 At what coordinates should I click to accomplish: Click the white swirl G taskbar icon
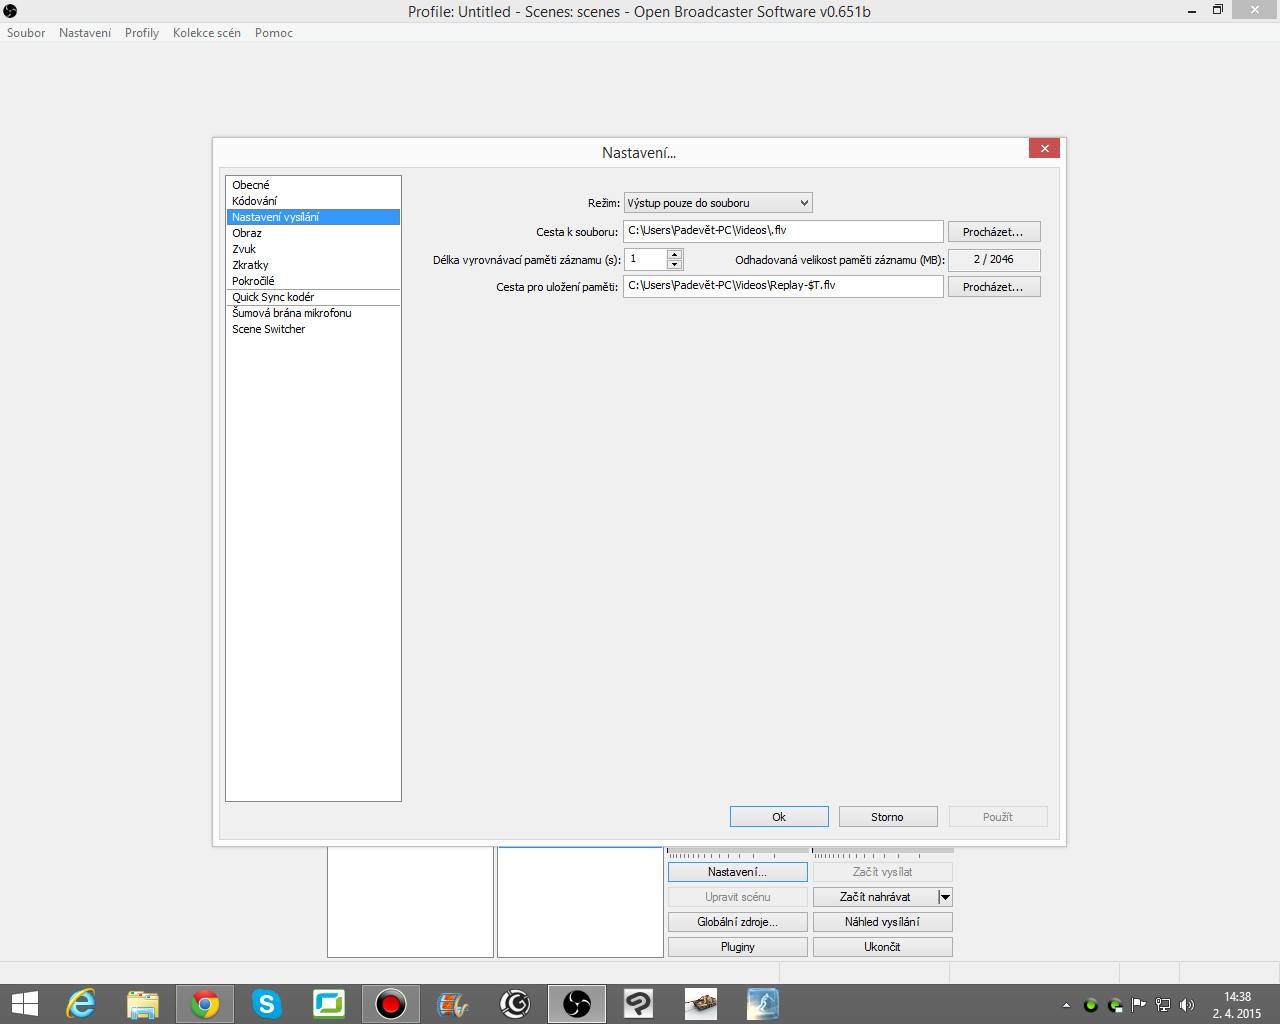(515, 1004)
